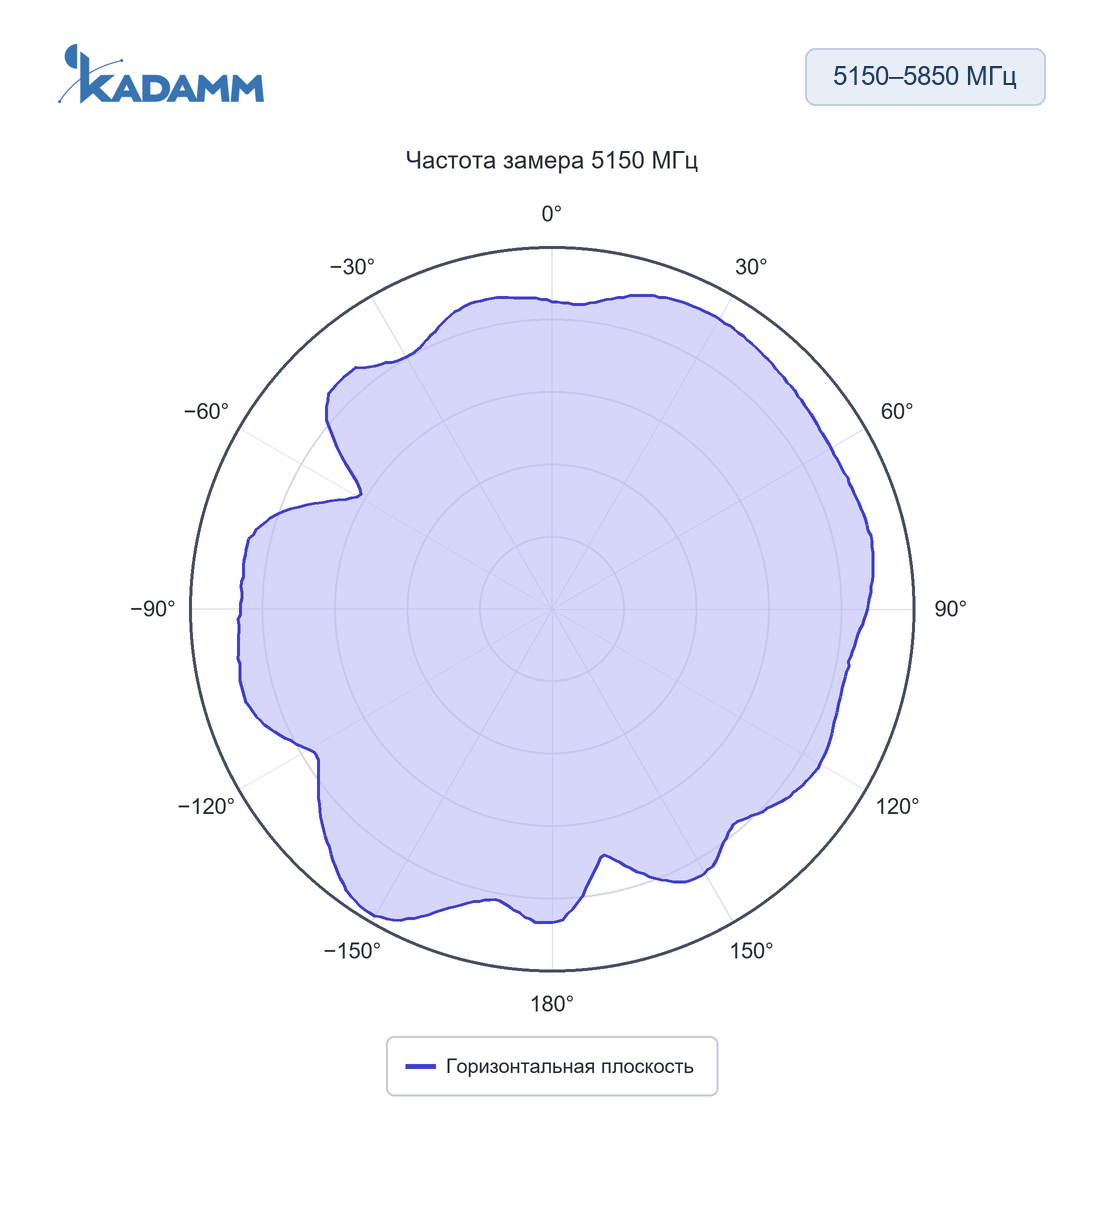Click the 150° angle label
The width and height of the screenshot is (1104, 1211).
coord(751,951)
